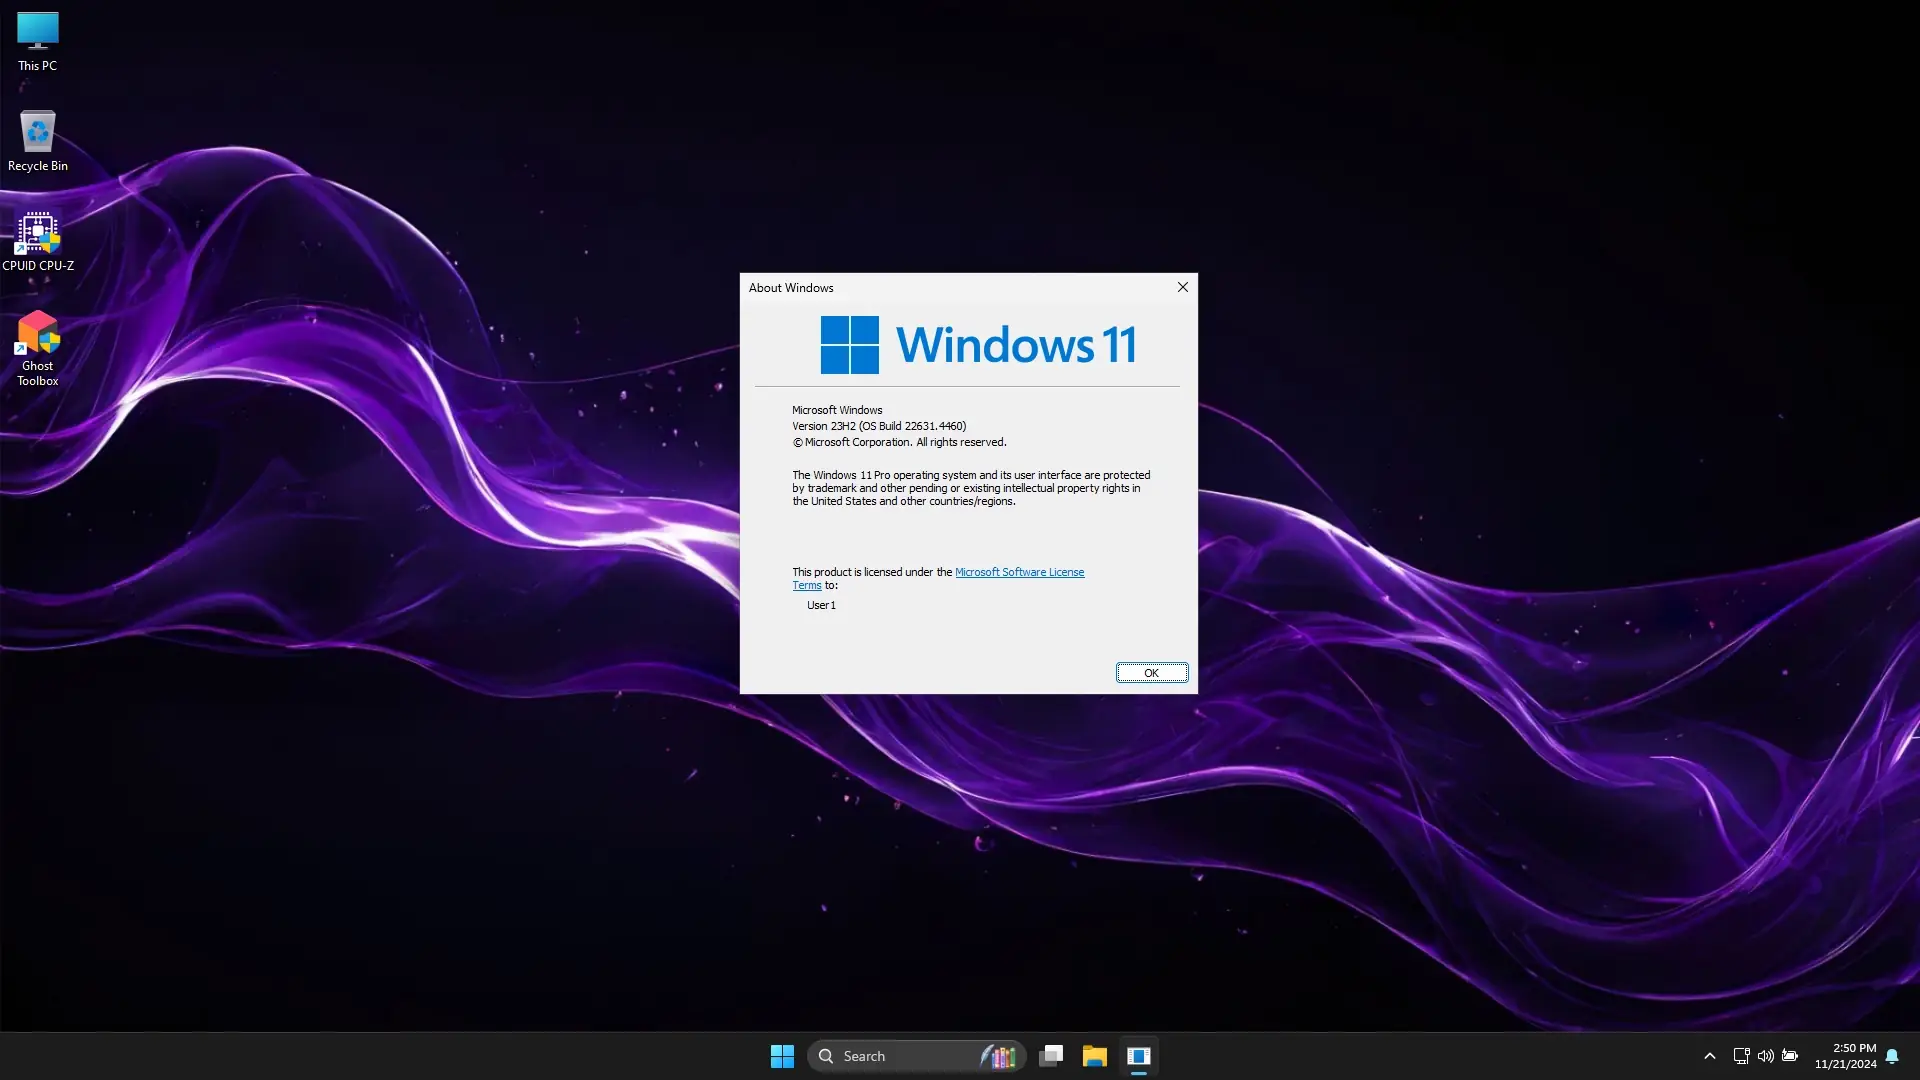Open the clock and date flyout
Screen dimensions: 1920x1080
[1845, 1056]
